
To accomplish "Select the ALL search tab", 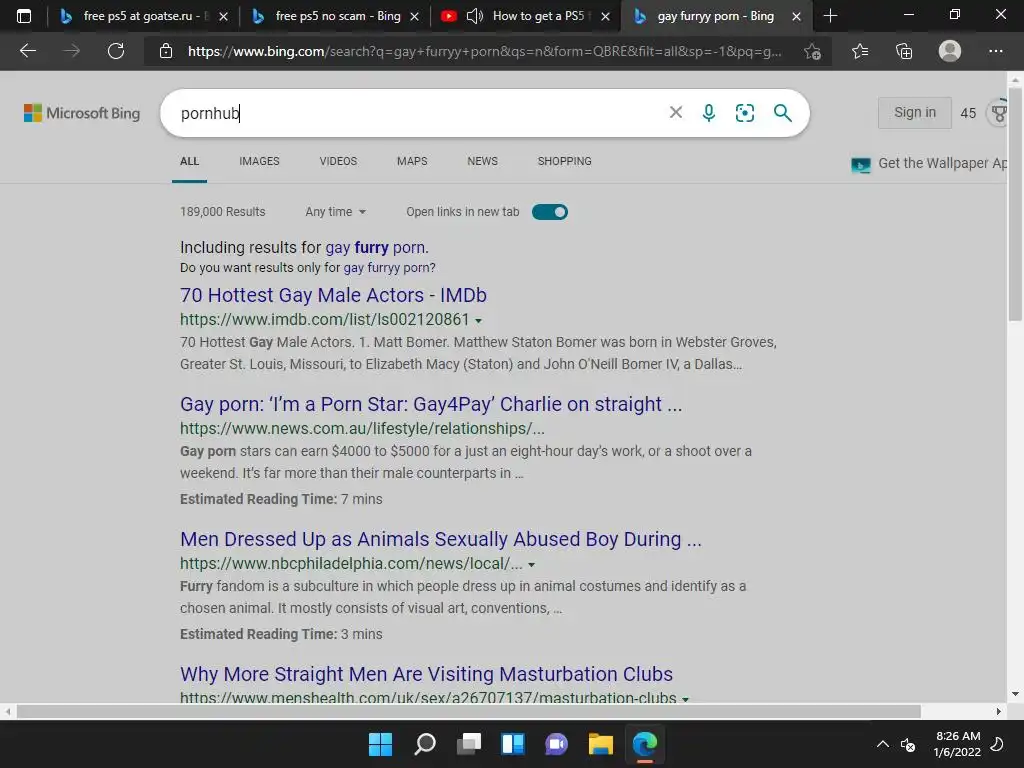I will 189,161.
